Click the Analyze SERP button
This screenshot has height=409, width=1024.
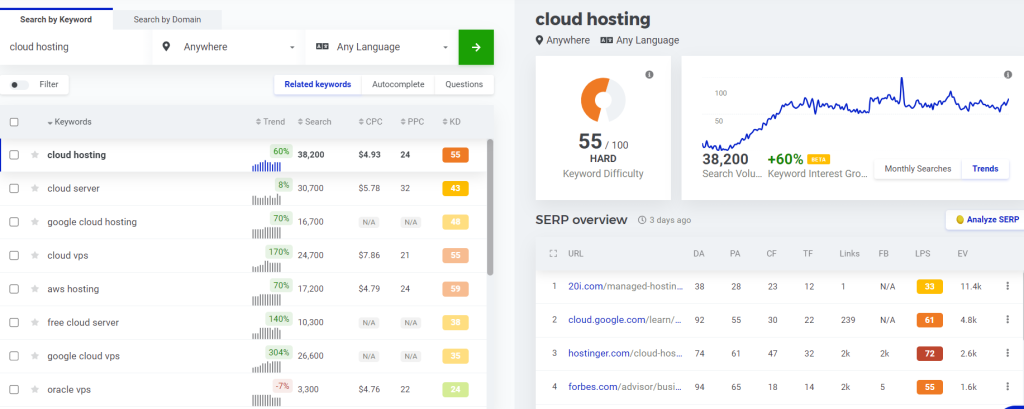[986, 220]
